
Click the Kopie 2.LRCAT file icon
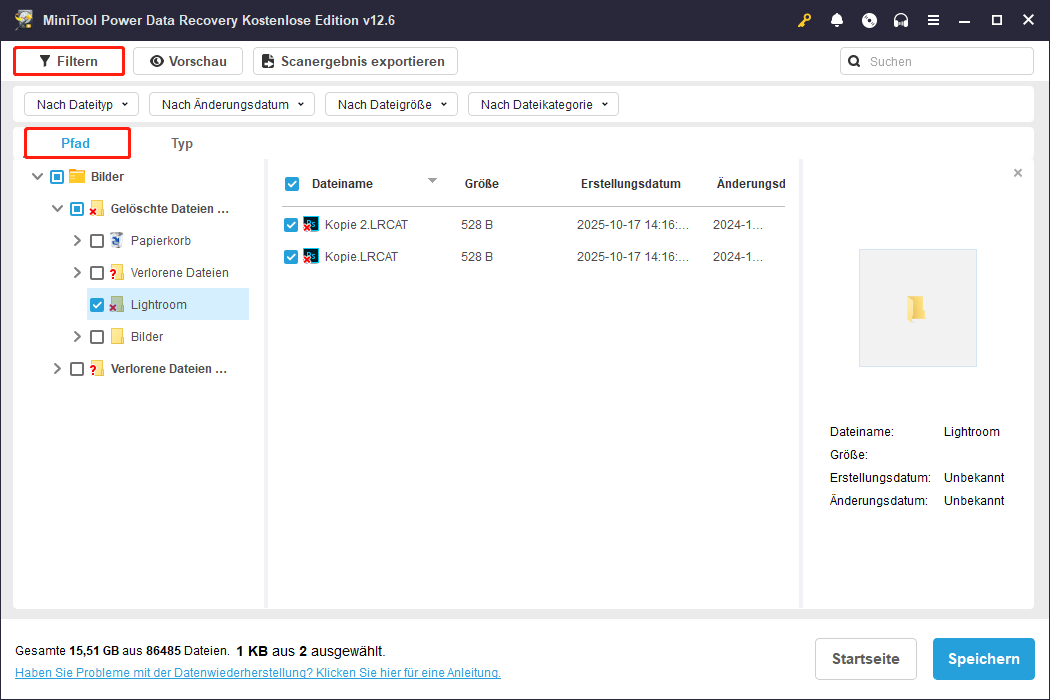[311, 225]
